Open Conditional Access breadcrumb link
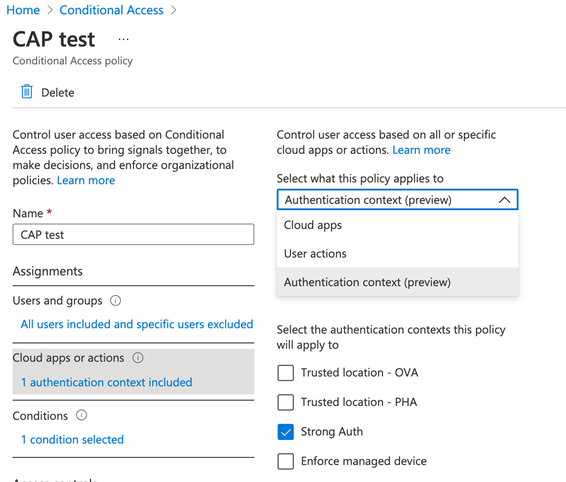This screenshot has width=566, height=482. coord(111,10)
